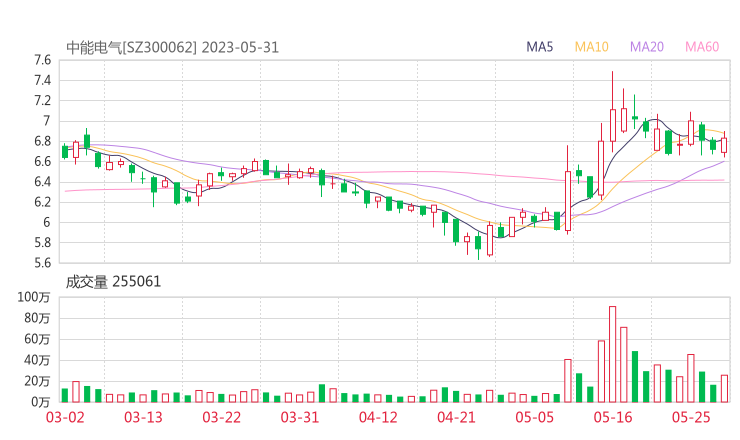This screenshot has height=440, width=740.
Task: Click the 7.4 price axis label
Action: pos(42,80)
